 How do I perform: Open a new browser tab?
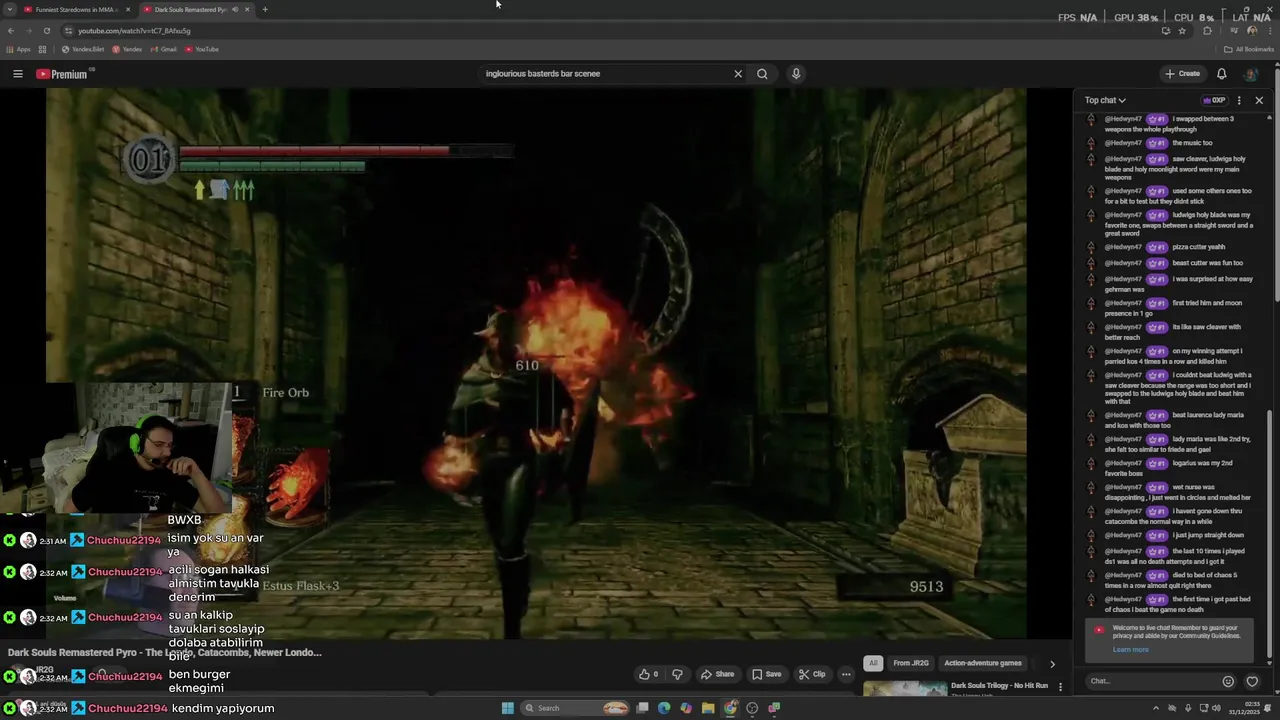[x=265, y=9]
